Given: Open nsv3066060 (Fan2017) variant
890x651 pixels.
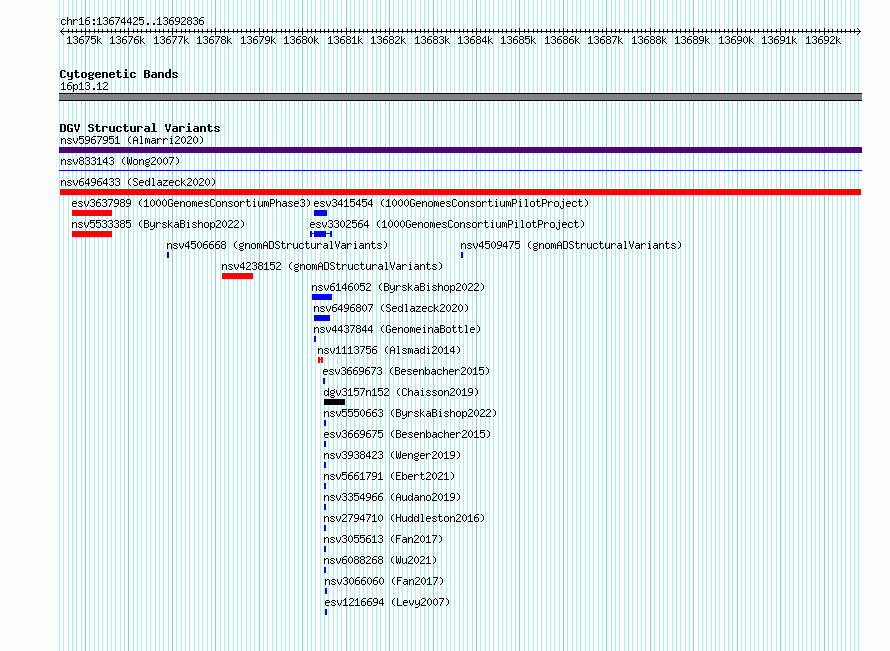Looking at the screenshot, I should 384,581.
